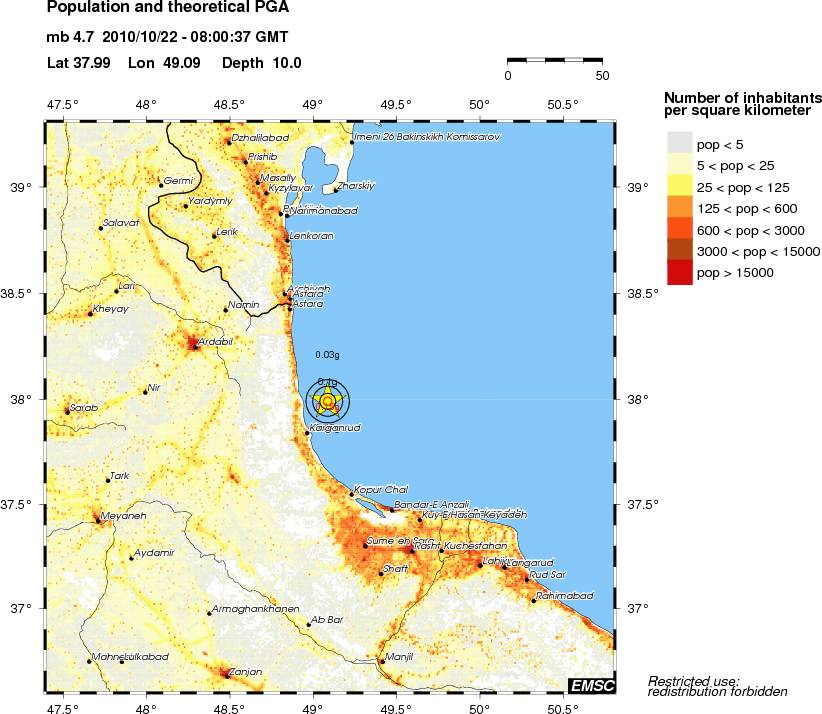Click the distance scale bar
The width and height of the screenshot is (822, 714).
pos(555,61)
